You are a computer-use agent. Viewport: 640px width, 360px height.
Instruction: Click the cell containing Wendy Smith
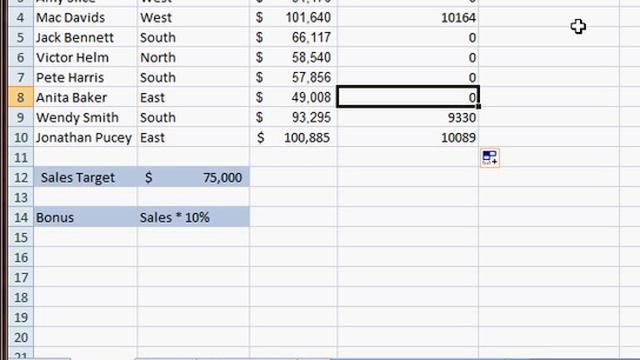click(x=85, y=118)
